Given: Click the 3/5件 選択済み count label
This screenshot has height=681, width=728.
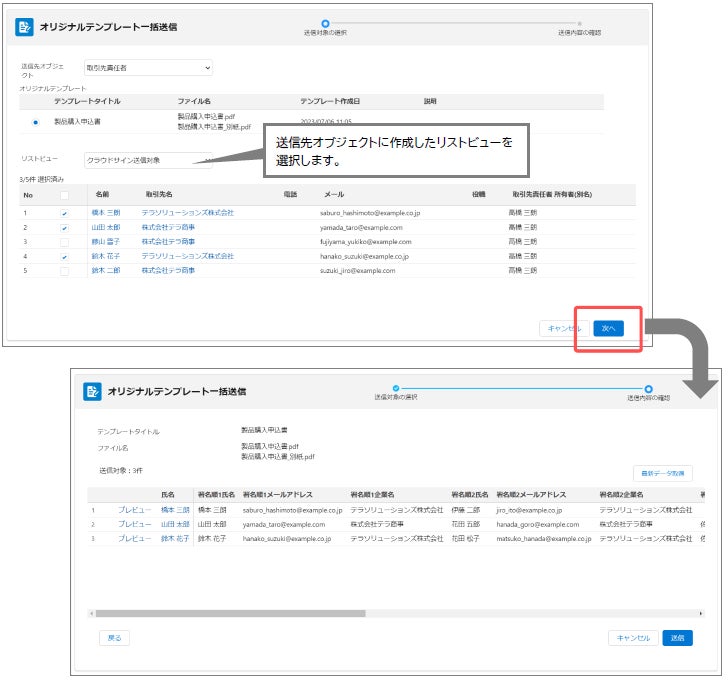Looking at the screenshot, I should (x=42, y=179).
